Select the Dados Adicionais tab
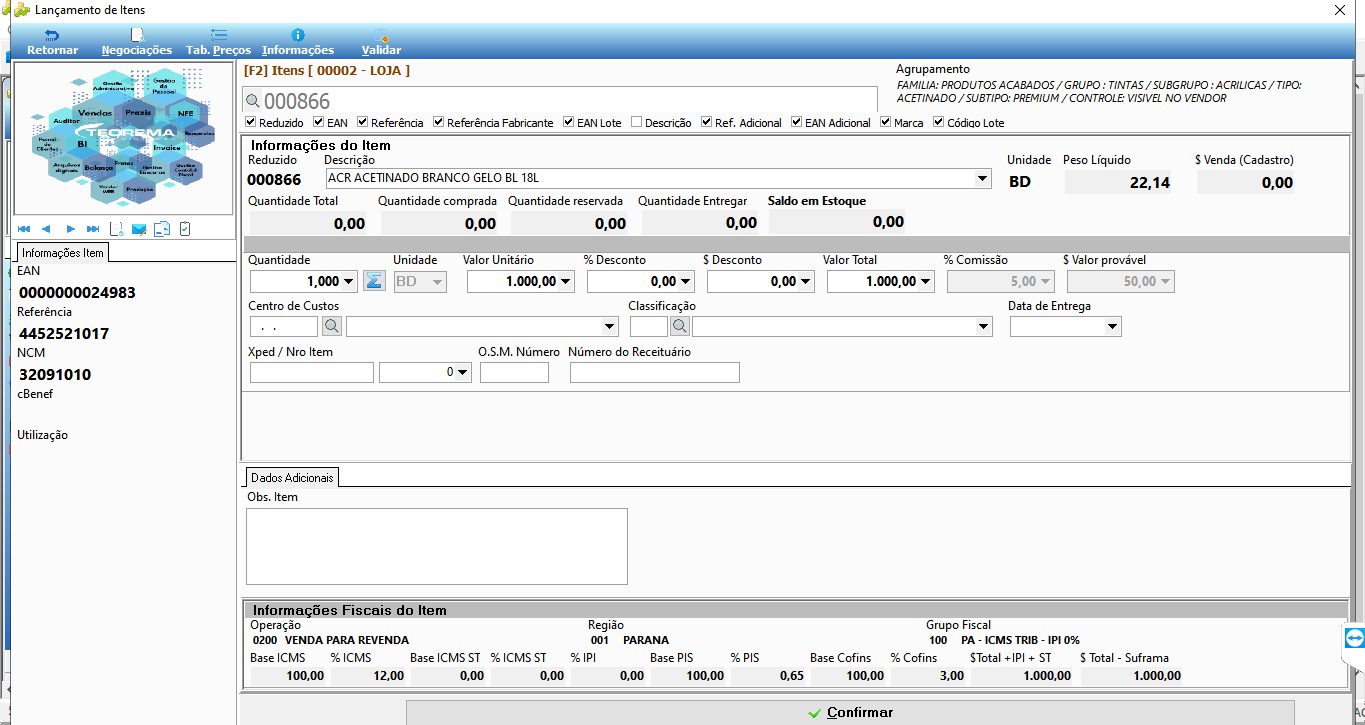The width and height of the screenshot is (1365, 725). click(x=292, y=478)
